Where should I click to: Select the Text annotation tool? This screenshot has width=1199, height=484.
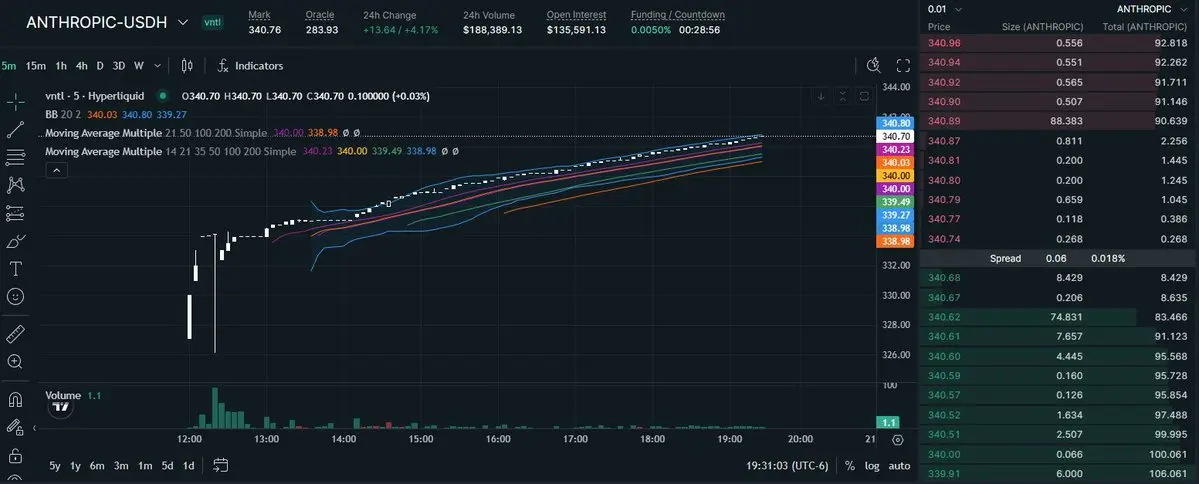(x=15, y=268)
